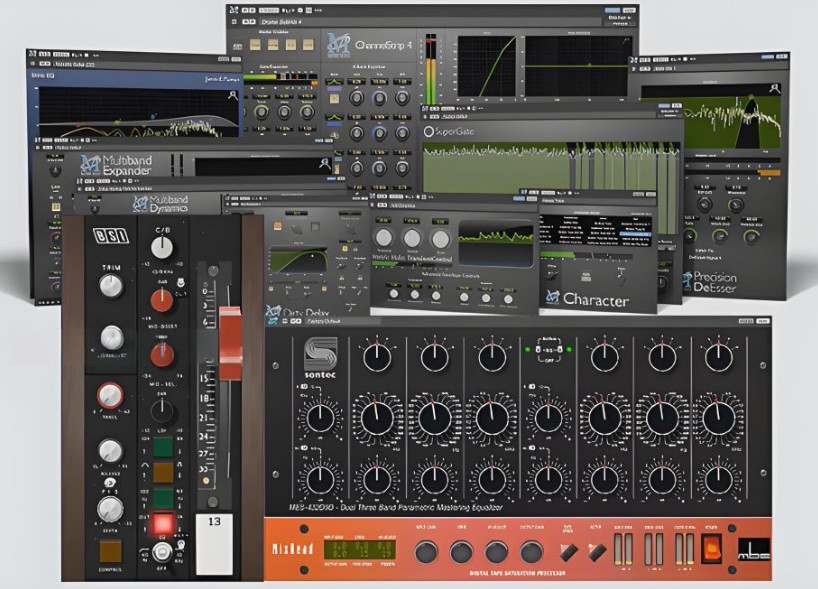Click the SuperGate circular logo icon
Screen dimensions: 818x589
point(430,131)
